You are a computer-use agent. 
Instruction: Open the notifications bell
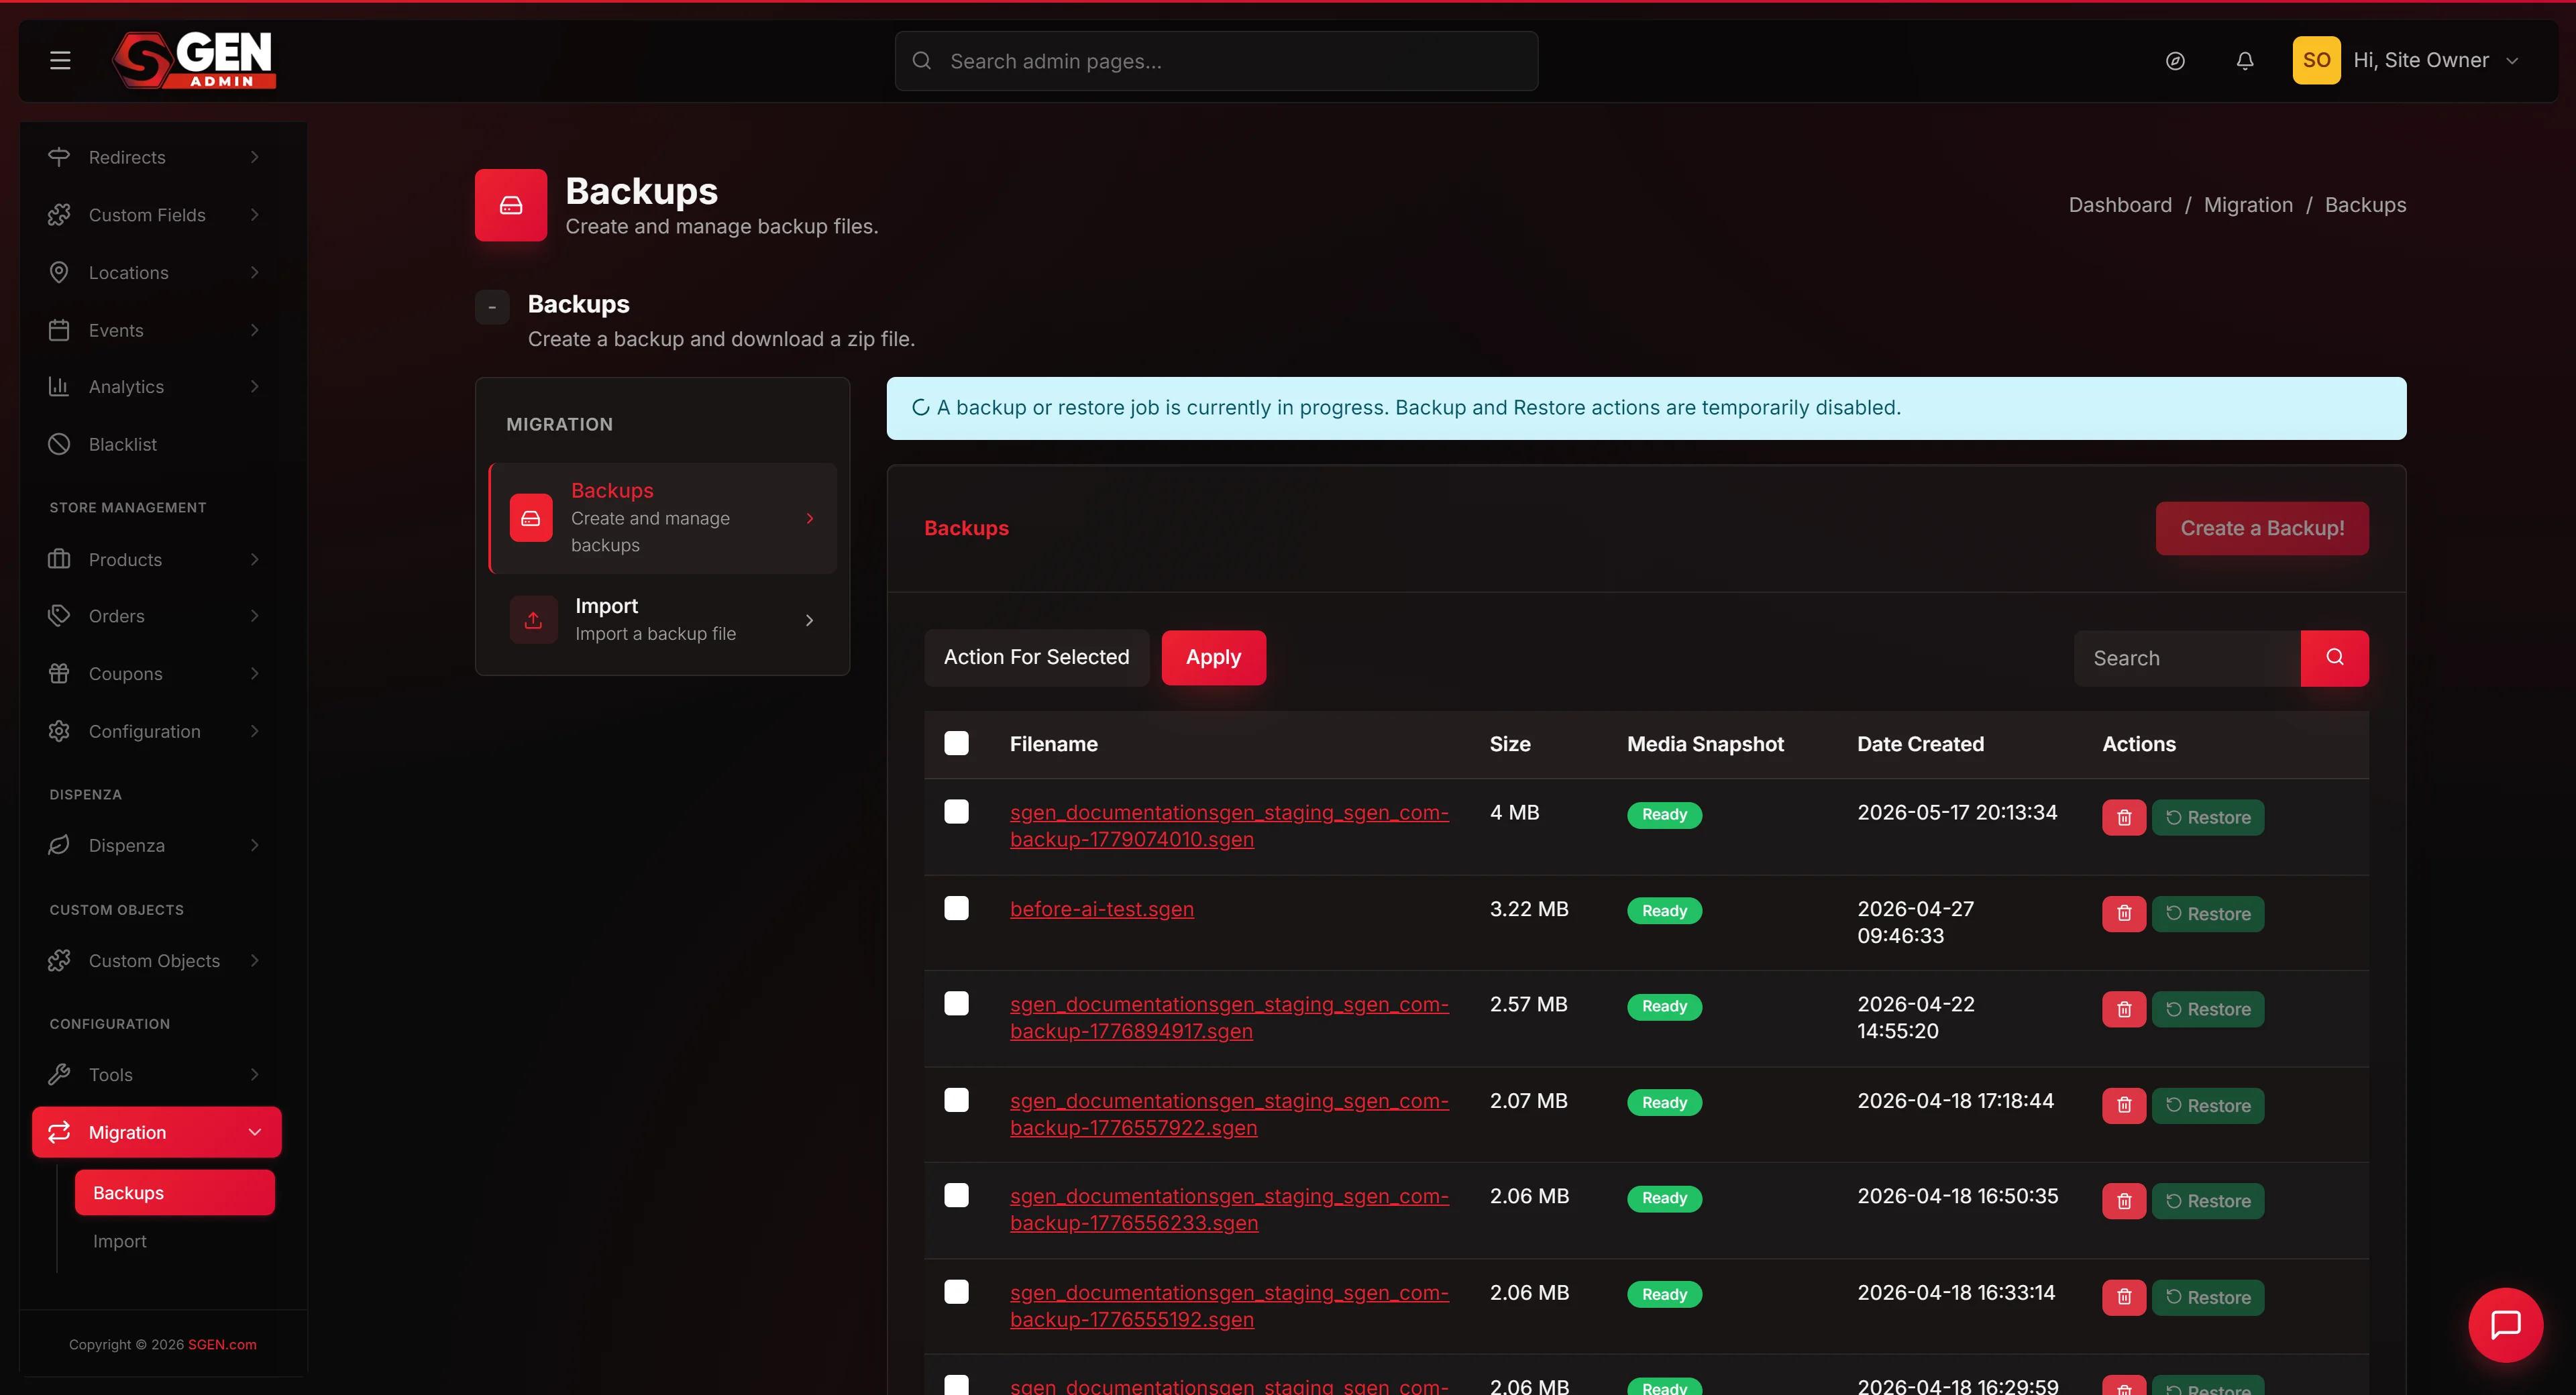tap(2245, 61)
